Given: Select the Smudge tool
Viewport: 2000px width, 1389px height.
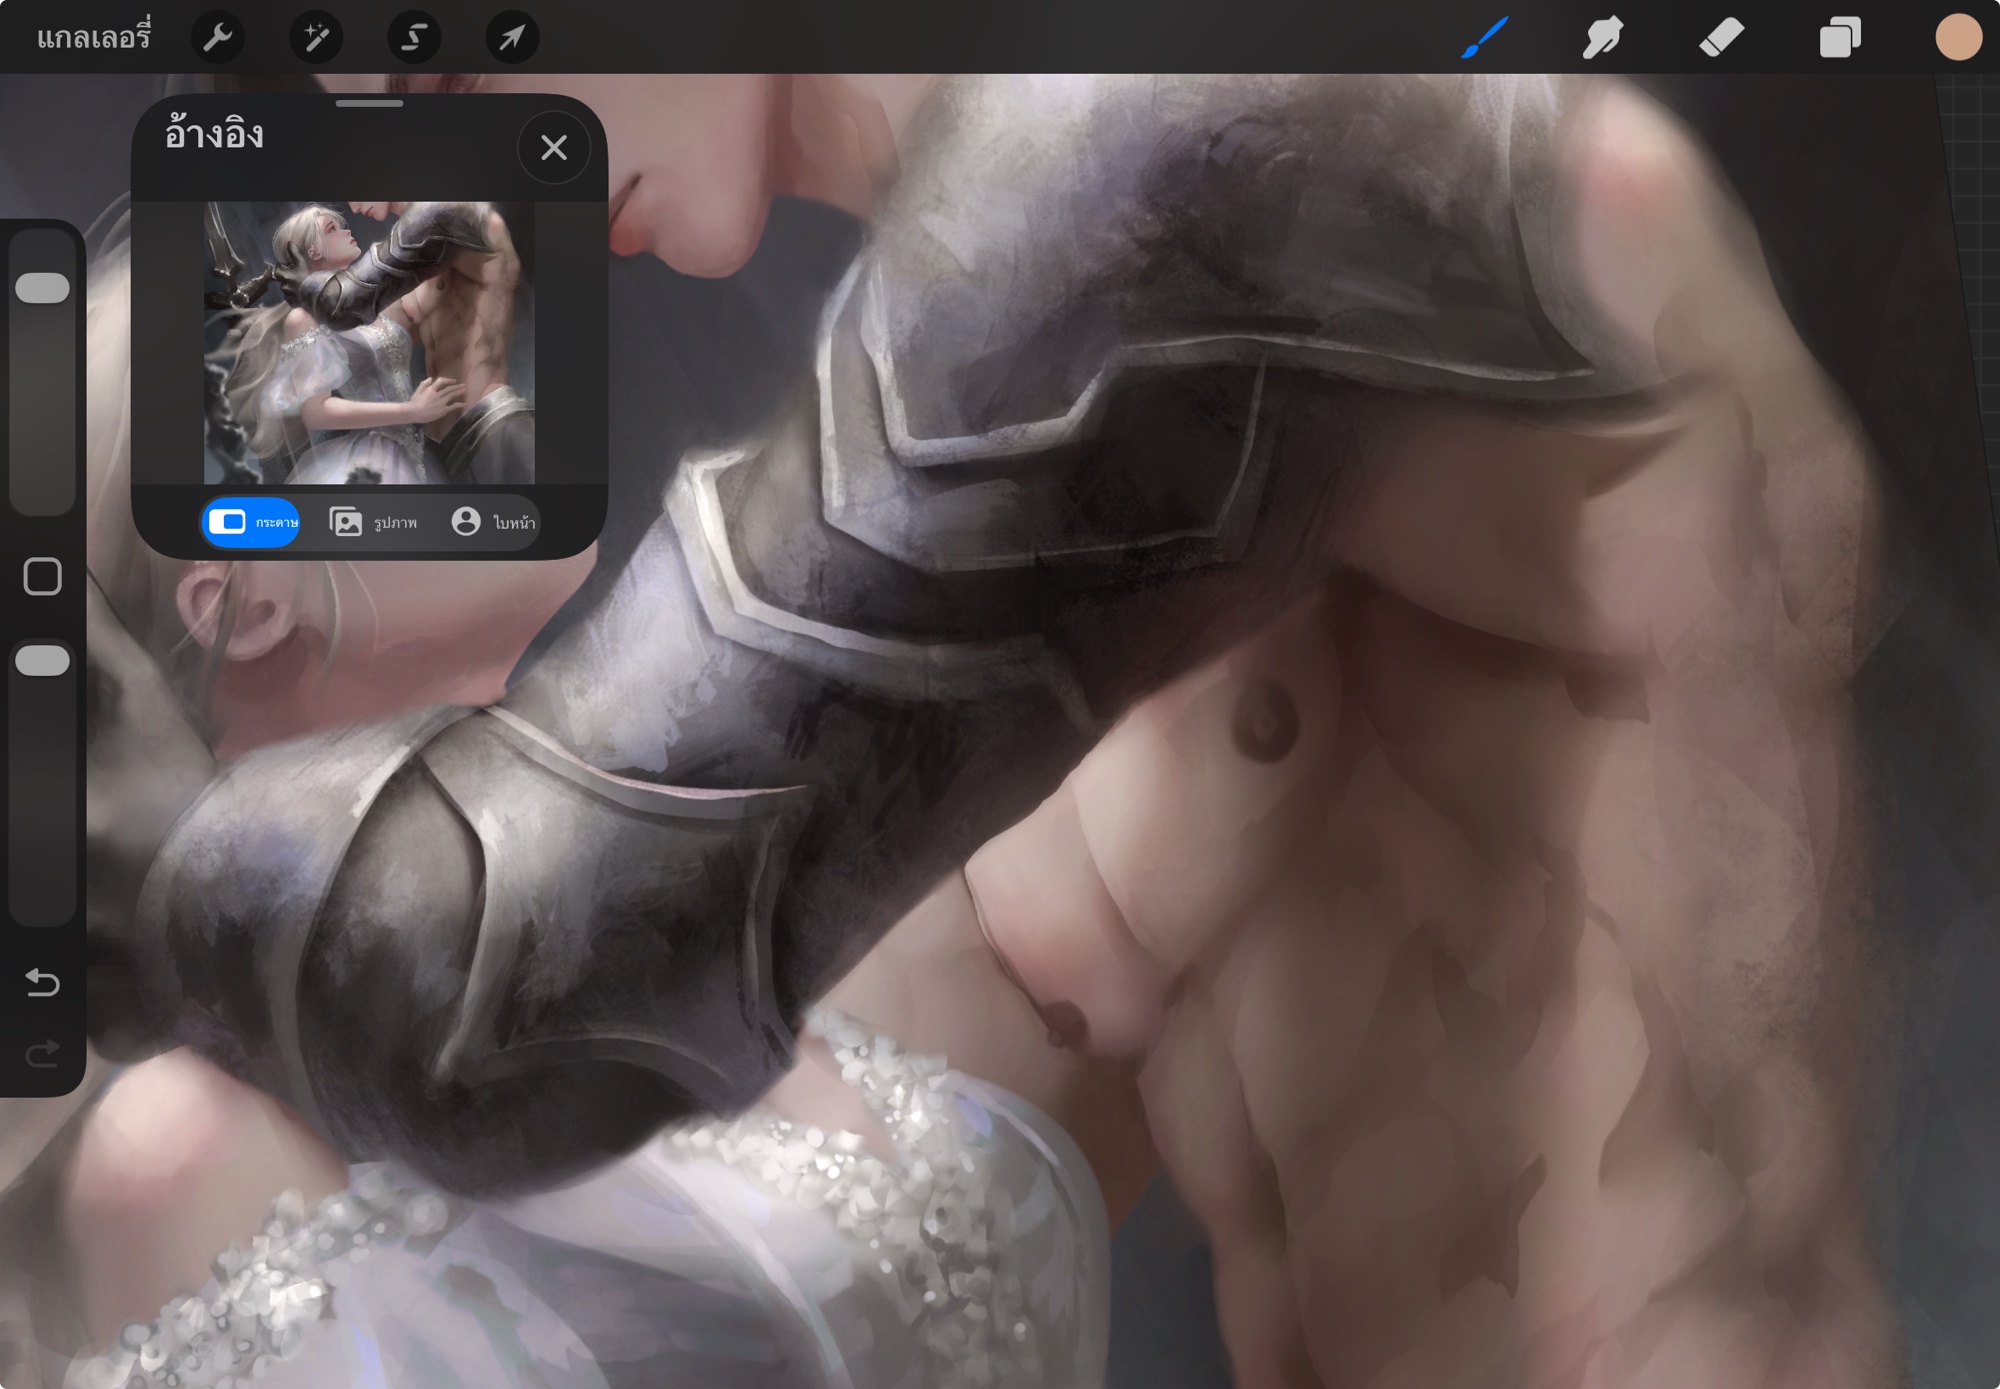Looking at the screenshot, I should (1602, 38).
